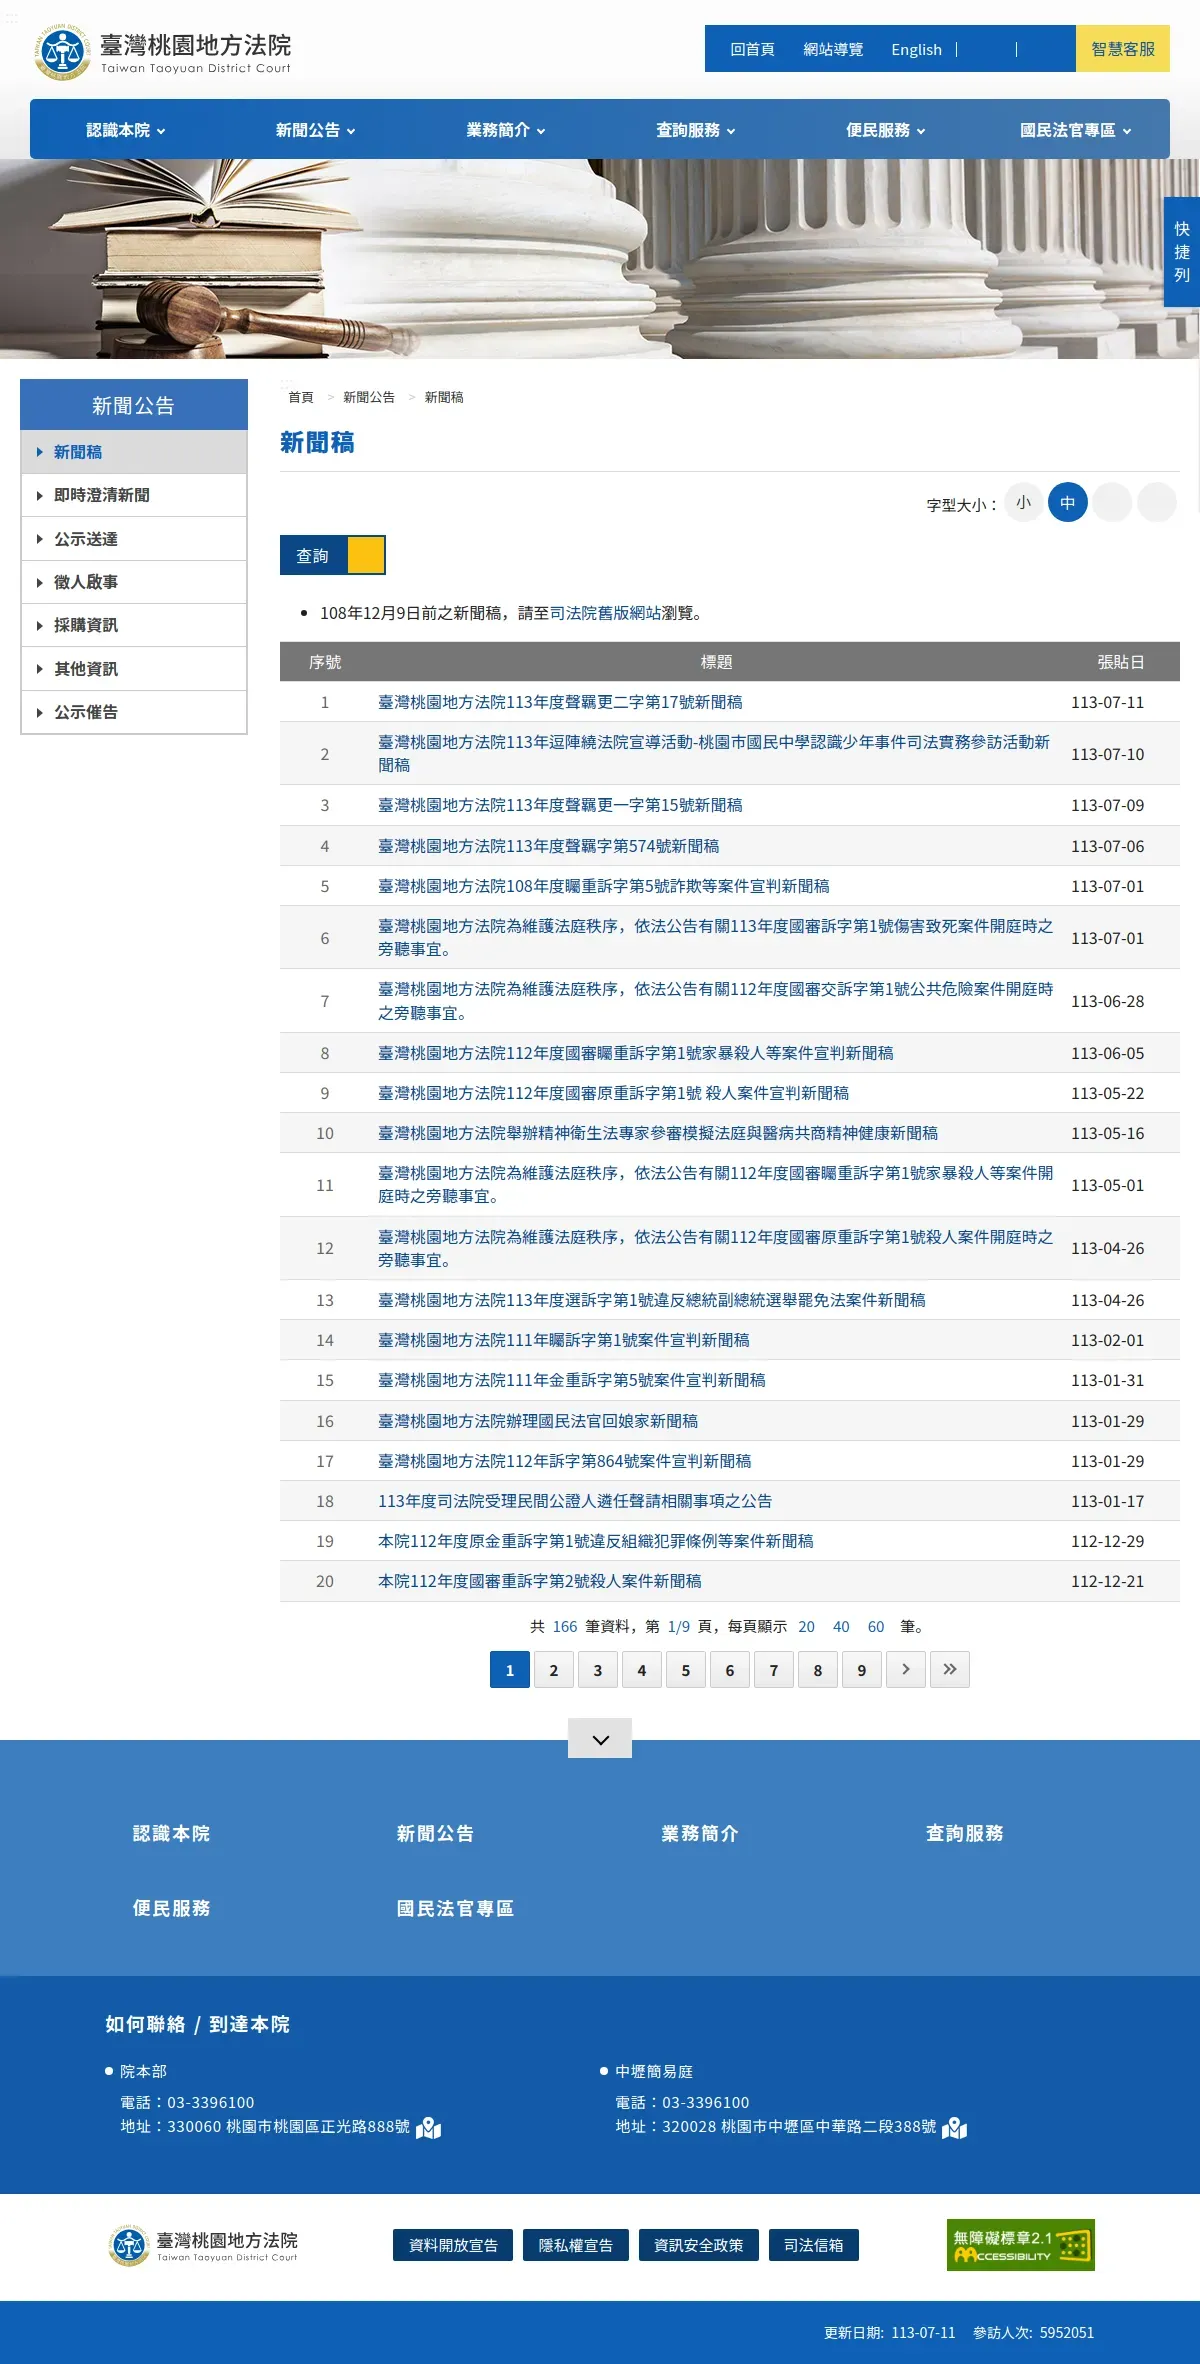Open the 快捷列 side shortcut tab
This screenshot has width=1200, height=2364.
pos(1182,252)
